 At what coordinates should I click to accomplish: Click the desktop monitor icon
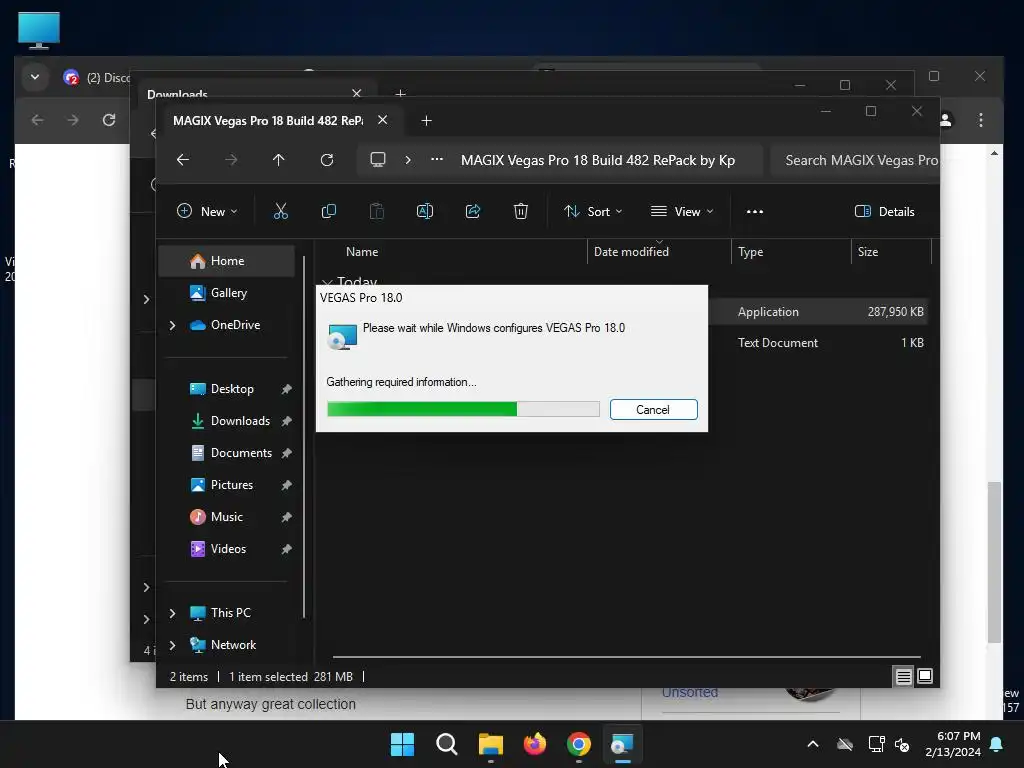(x=39, y=30)
